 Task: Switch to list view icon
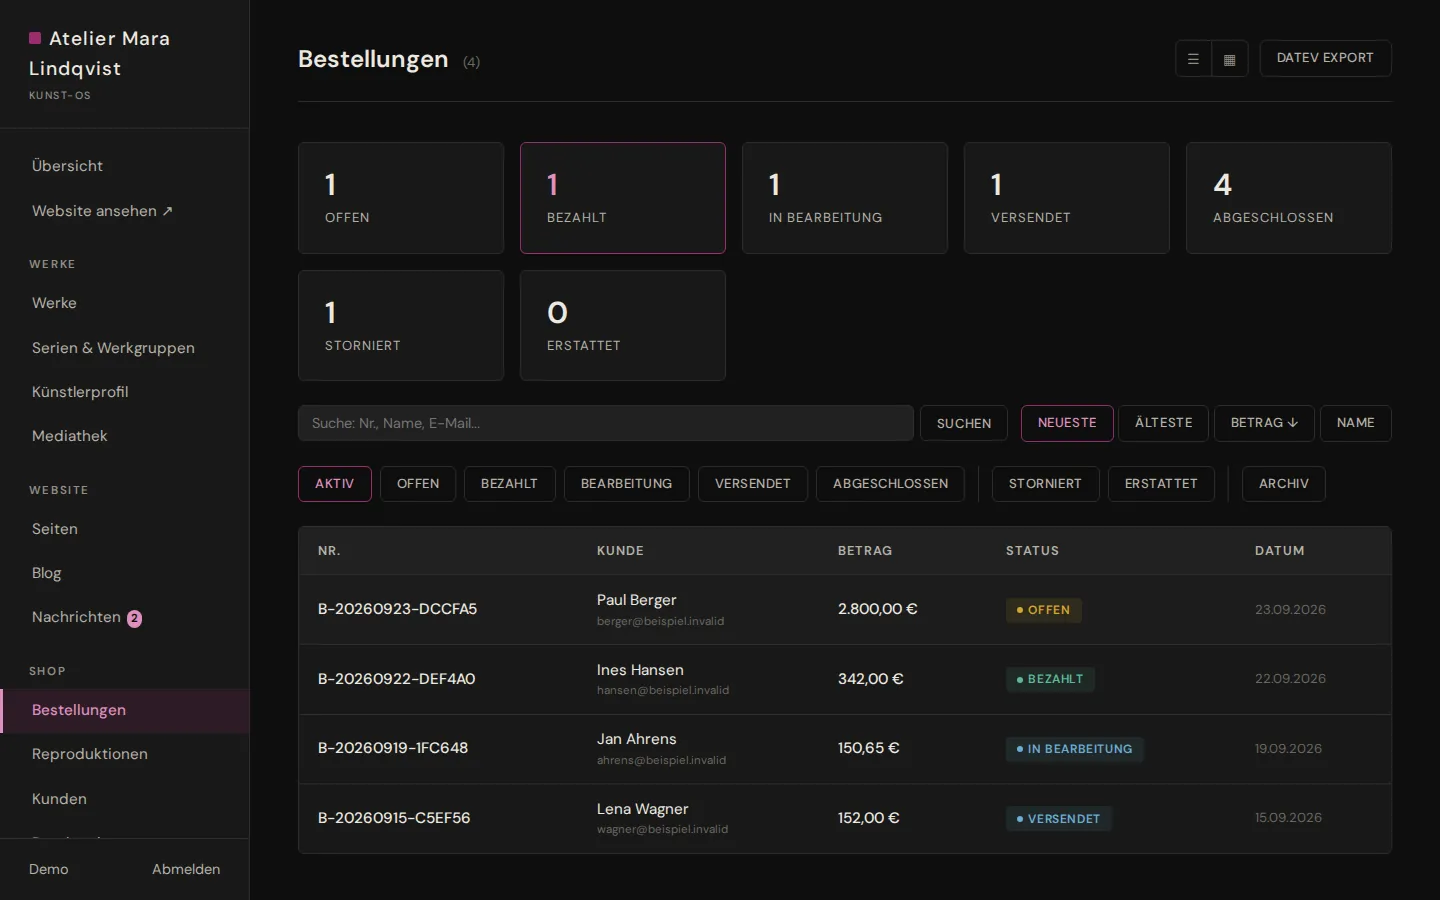(x=1193, y=59)
